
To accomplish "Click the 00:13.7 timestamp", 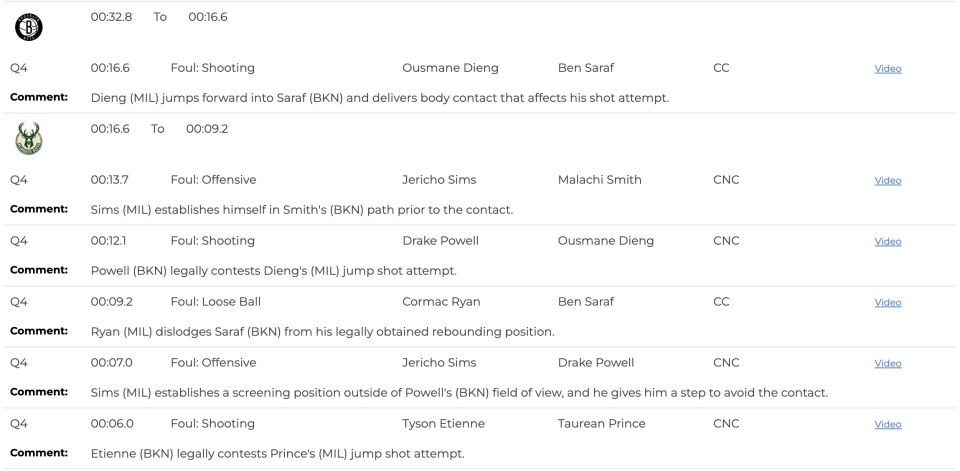I will click(109, 180).
